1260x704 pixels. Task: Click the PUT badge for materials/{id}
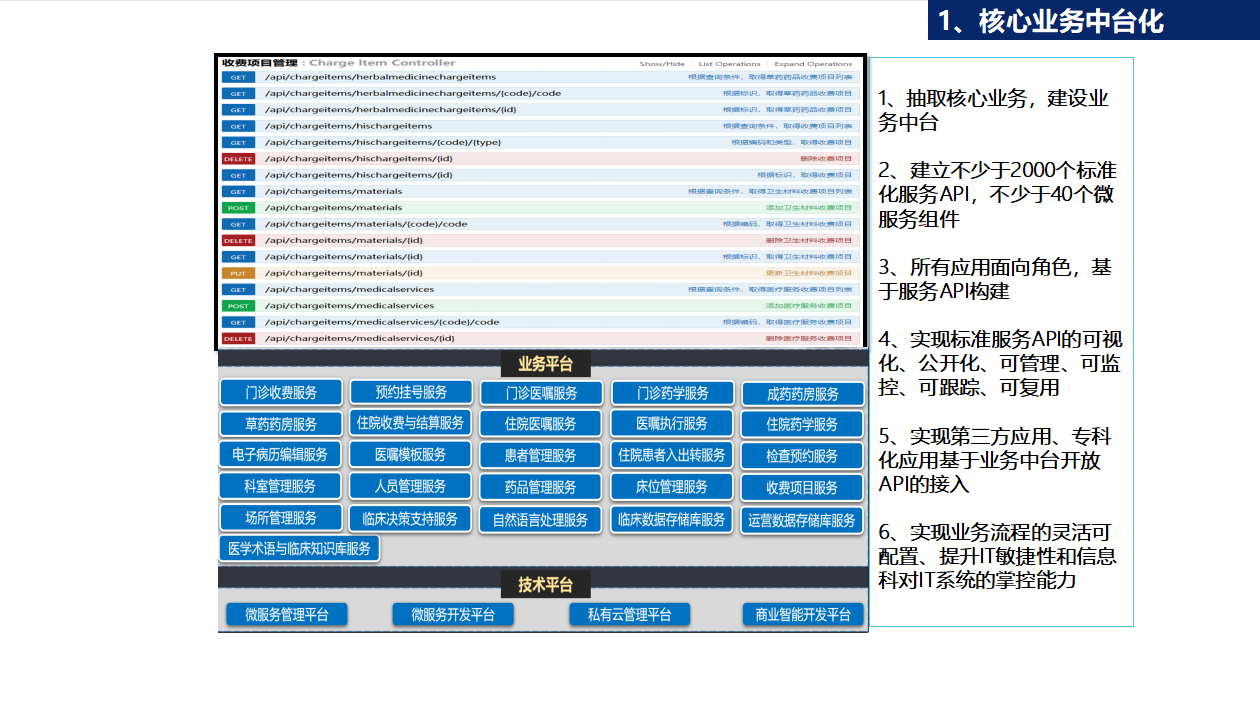coord(238,273)
